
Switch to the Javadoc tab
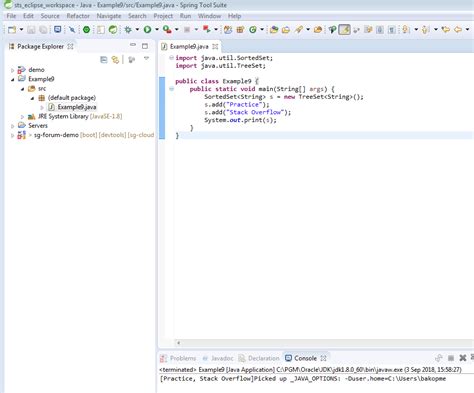click(x=218, y=358)
